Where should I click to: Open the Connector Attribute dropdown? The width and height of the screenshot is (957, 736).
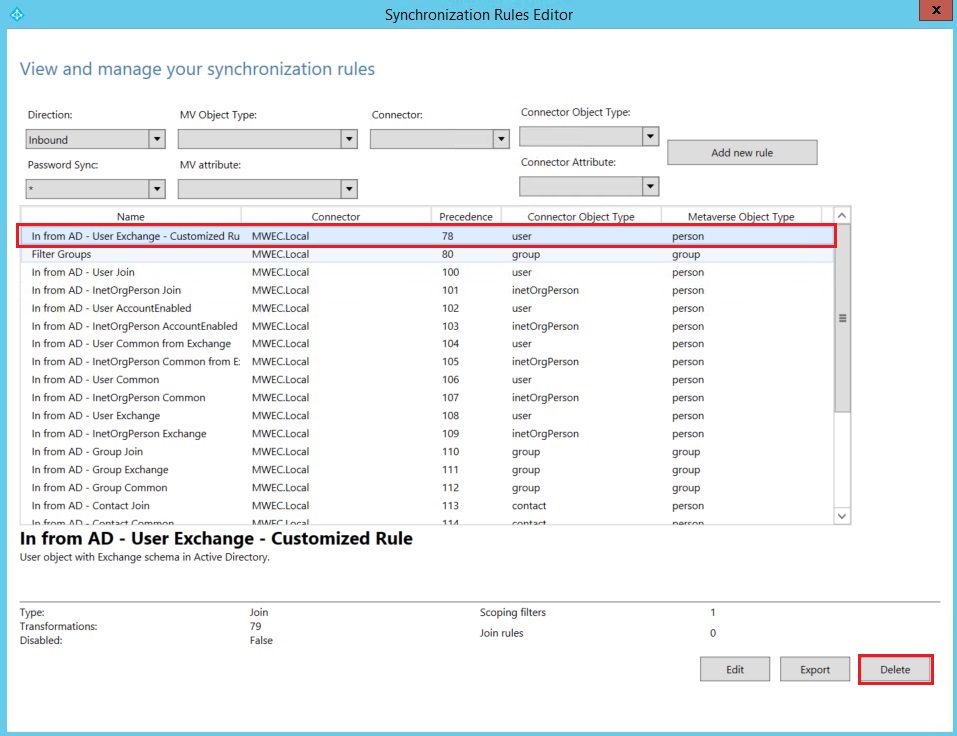(x=650, y=186)
